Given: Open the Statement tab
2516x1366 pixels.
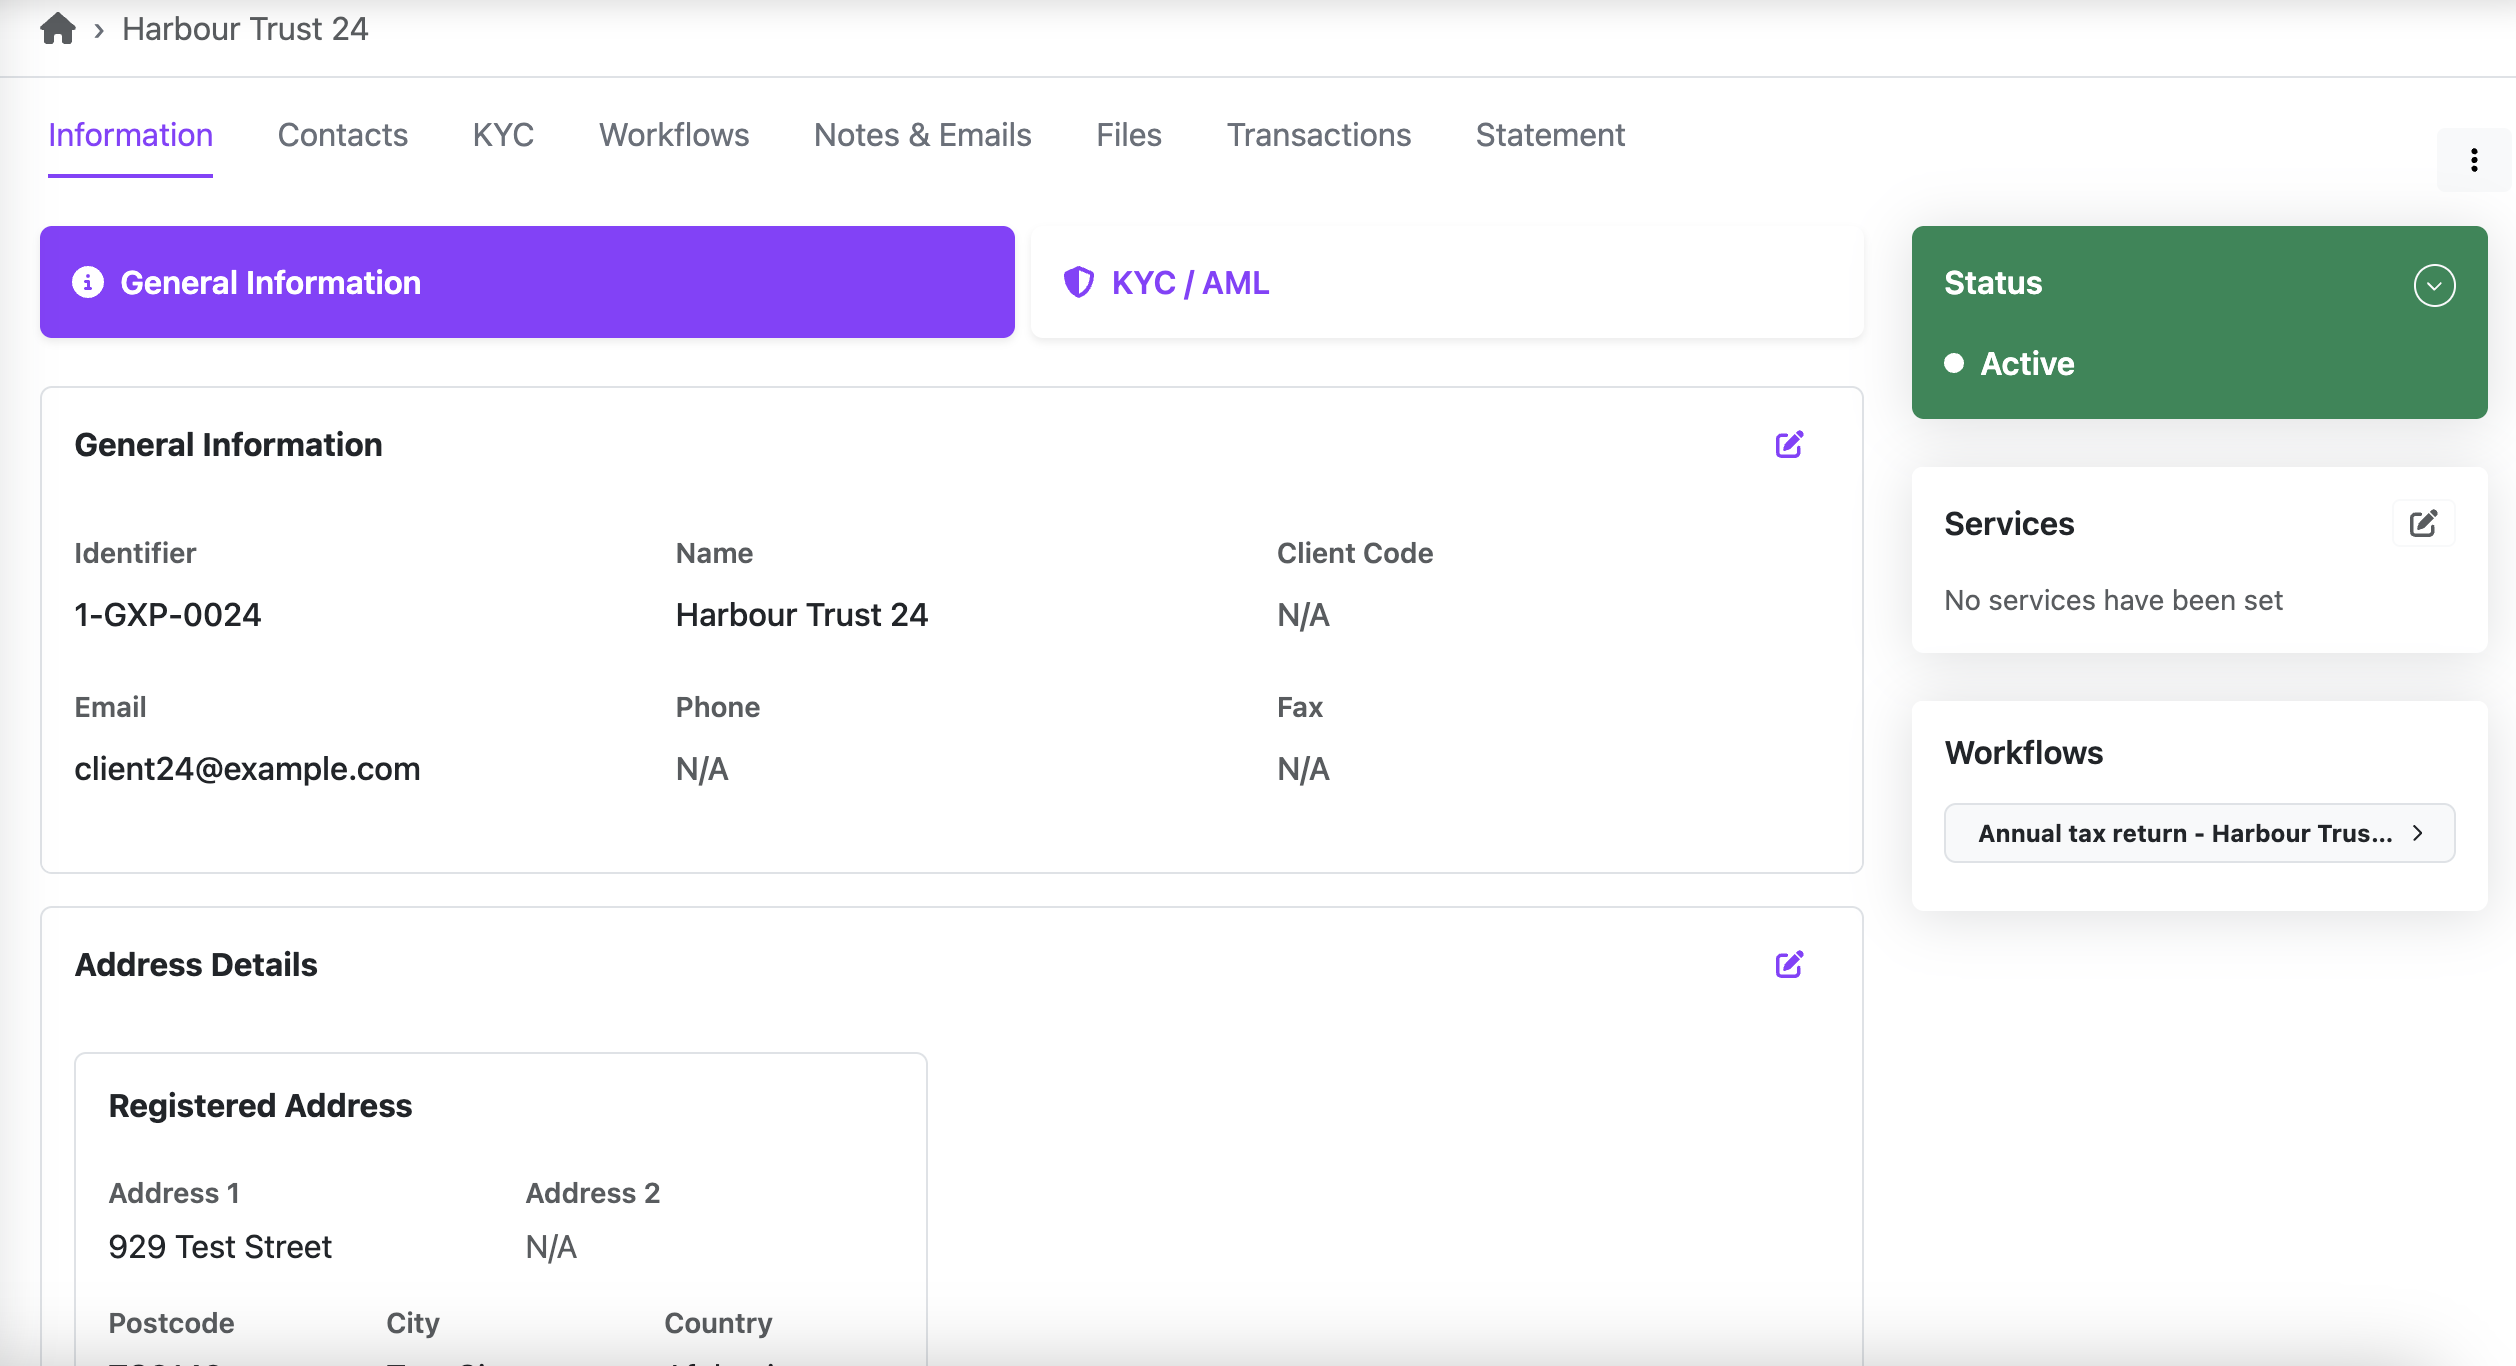Looking at the screenshot, I should pyautogui.click(x=1550, y=135).
